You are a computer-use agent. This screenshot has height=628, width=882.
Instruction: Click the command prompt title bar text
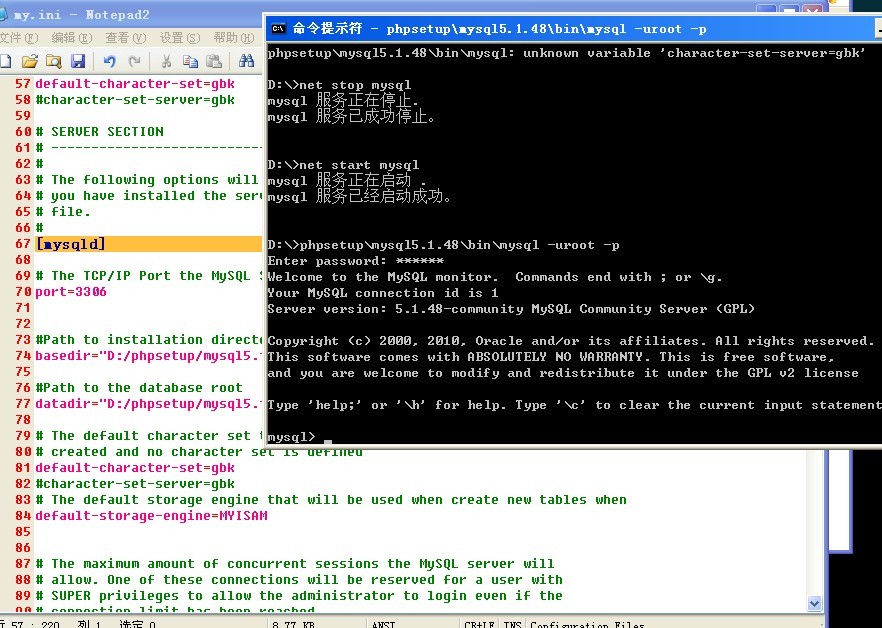[500, 29]
